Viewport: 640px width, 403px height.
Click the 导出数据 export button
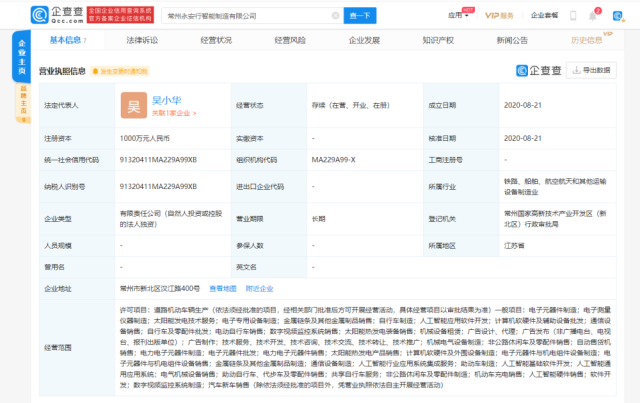click(x=591, y=70)
